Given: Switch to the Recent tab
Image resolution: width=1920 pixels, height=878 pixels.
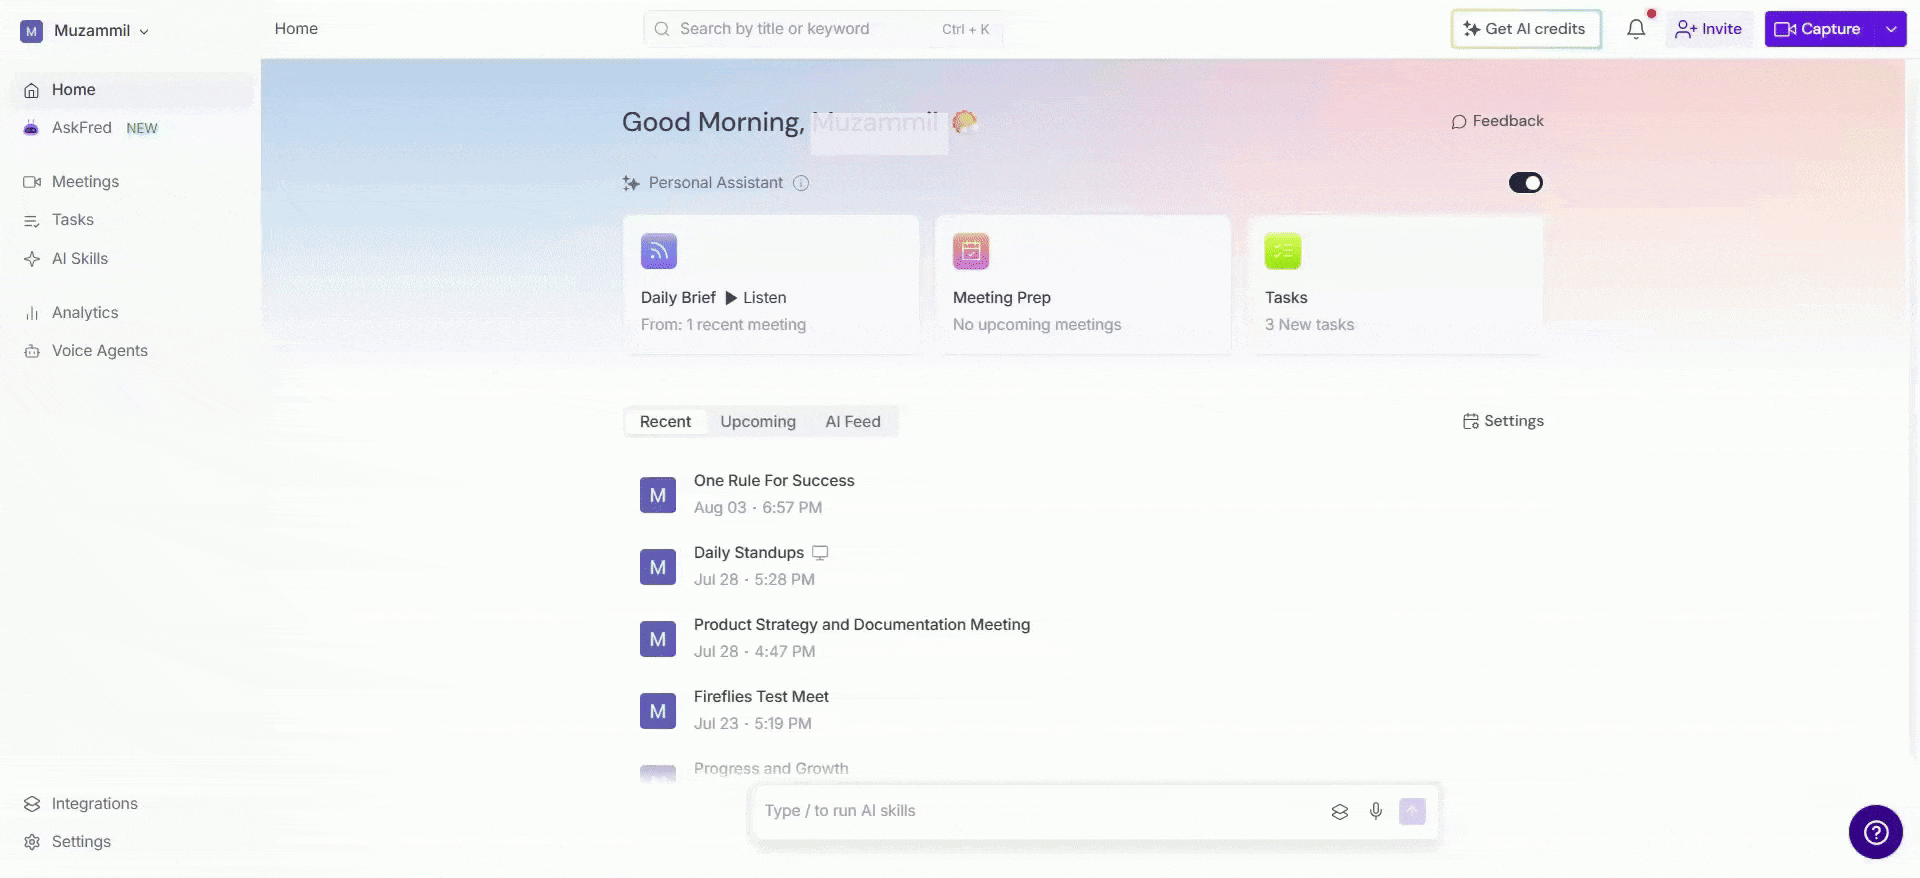Looking at the screenshot, I should pyautogui.click(x=665, y=422).
